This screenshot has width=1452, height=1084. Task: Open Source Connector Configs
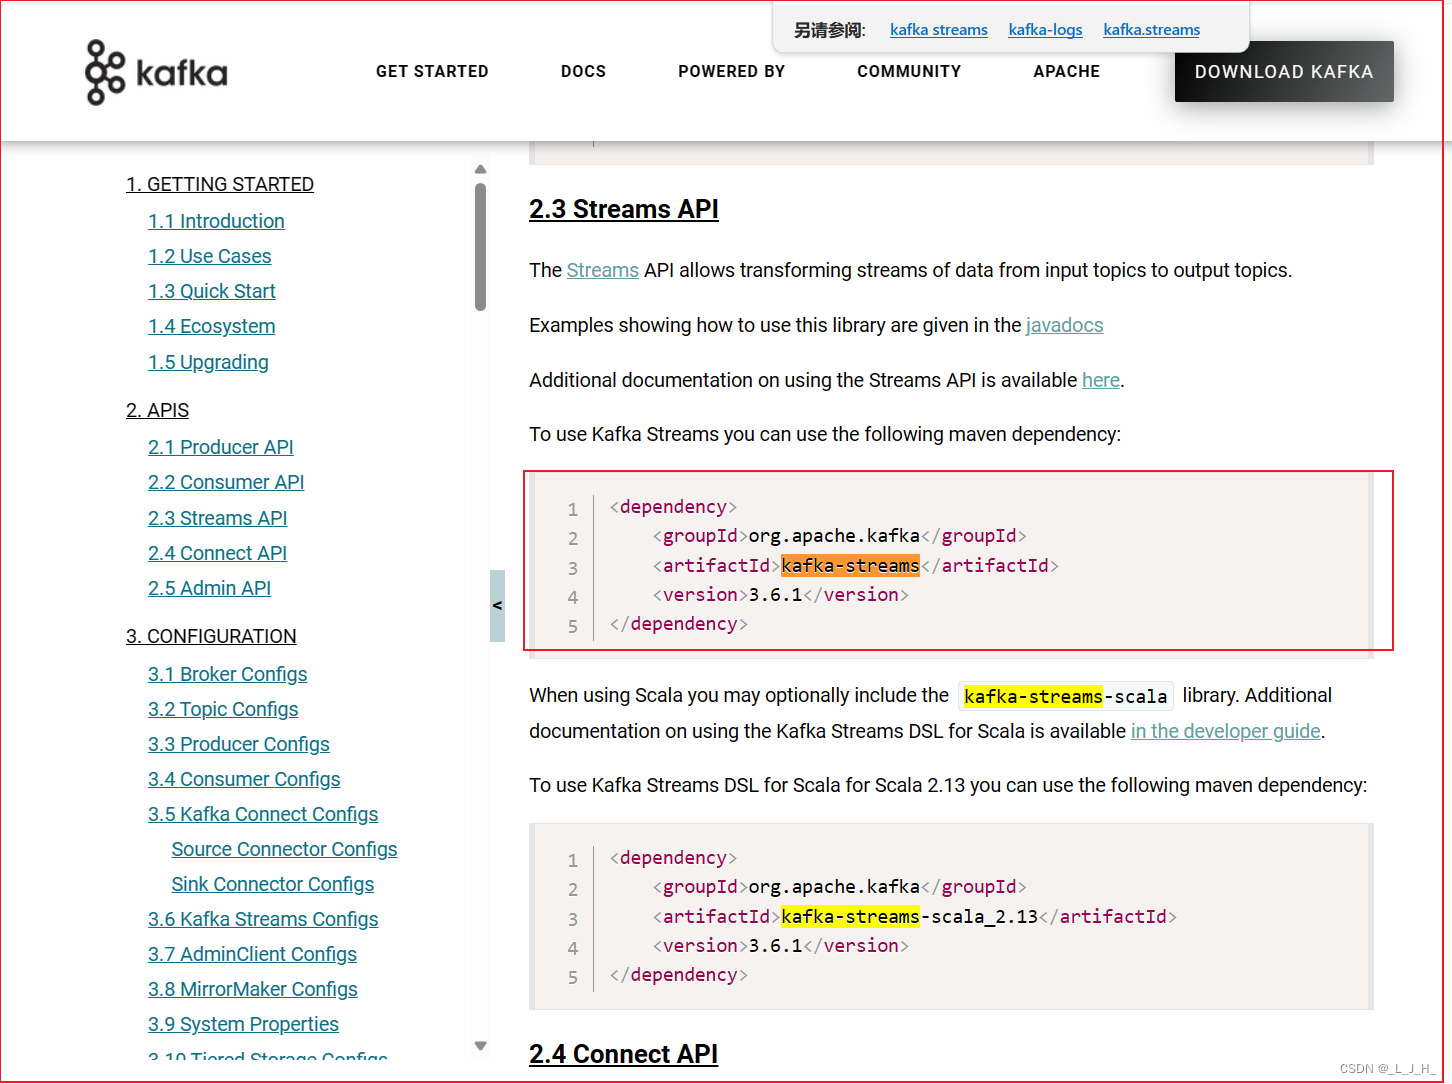[284, 849]
